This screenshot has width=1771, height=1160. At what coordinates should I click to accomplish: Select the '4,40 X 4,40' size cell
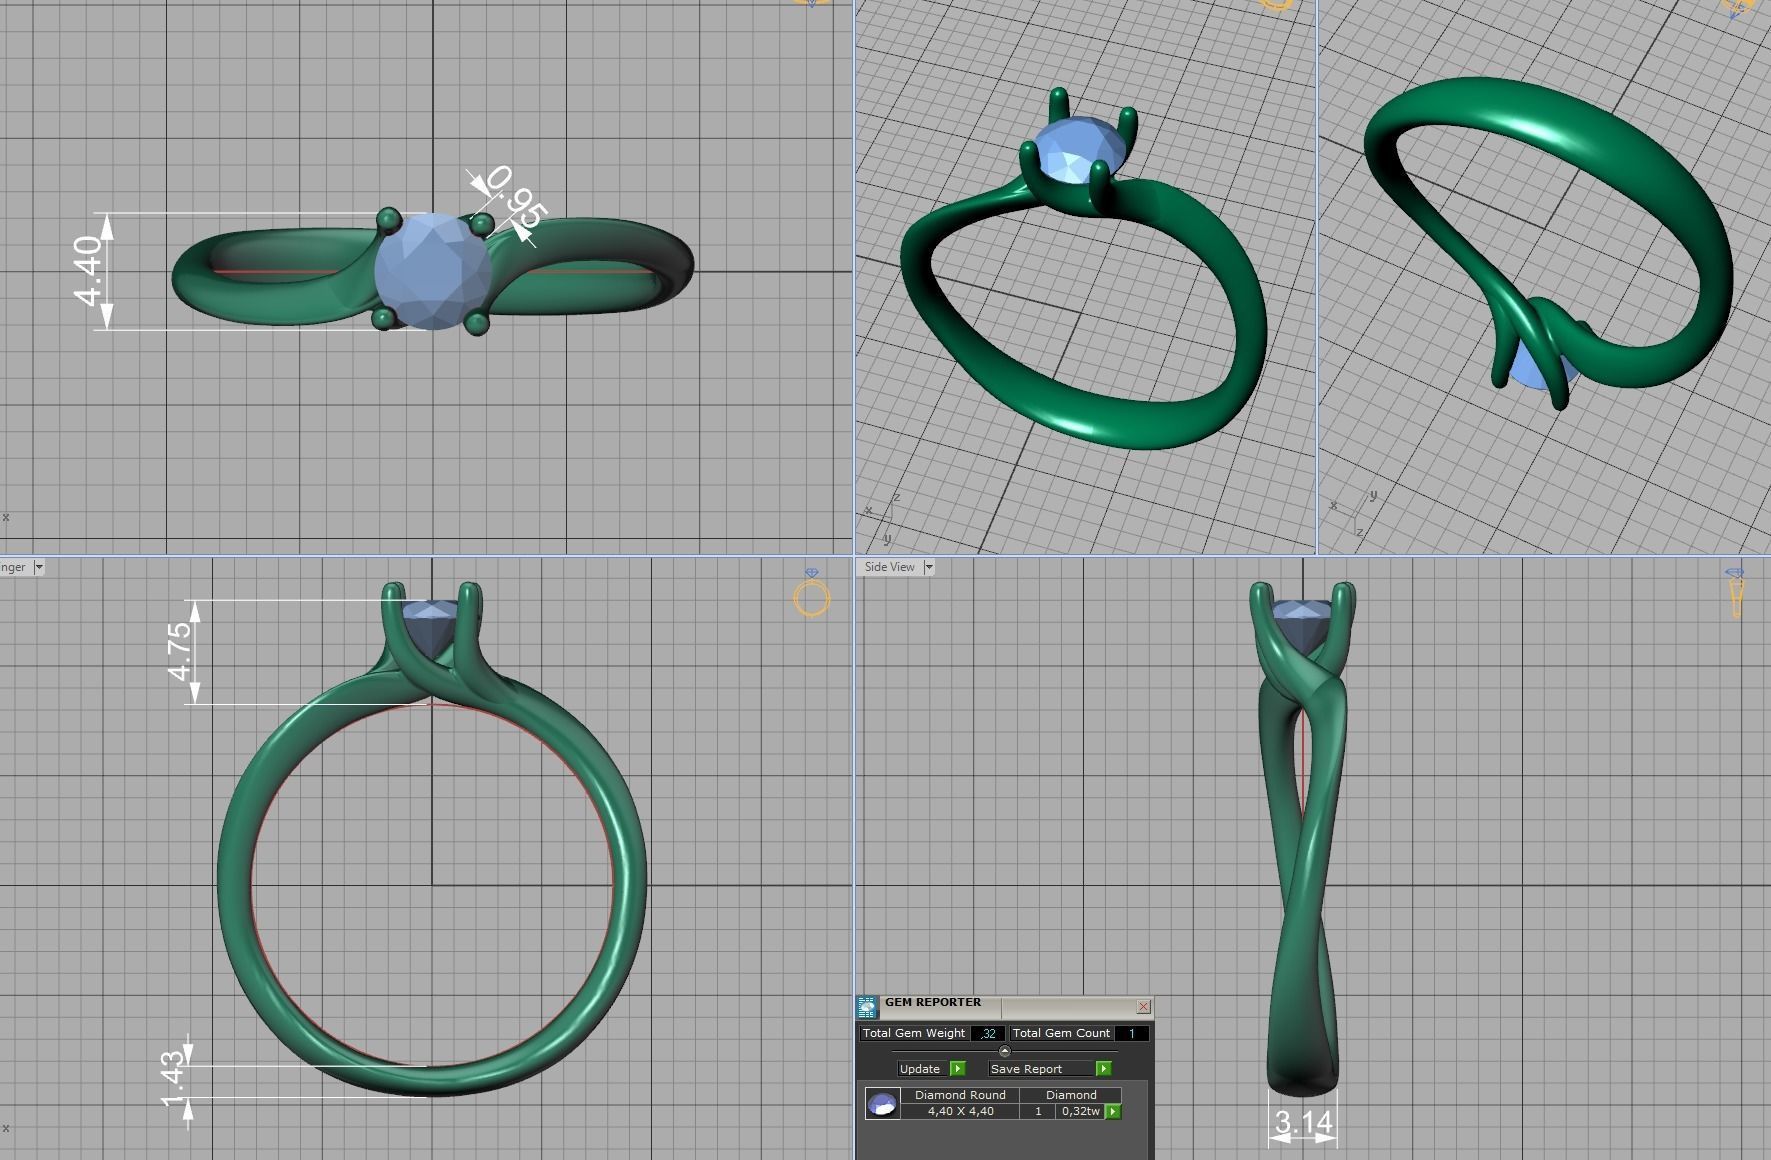click(x=960, y=1111)
